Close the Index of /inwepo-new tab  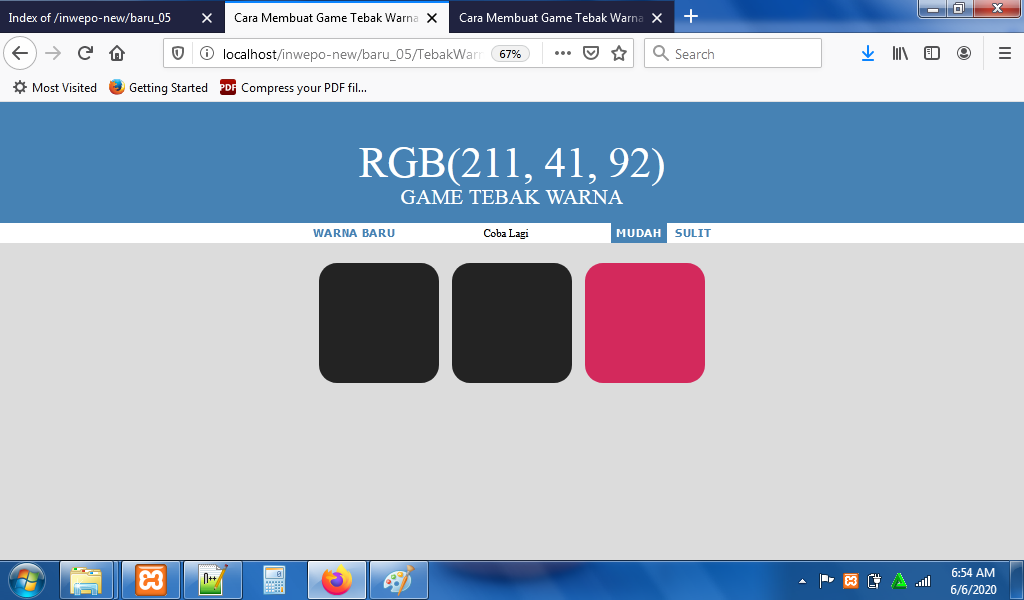coord(207,18)
